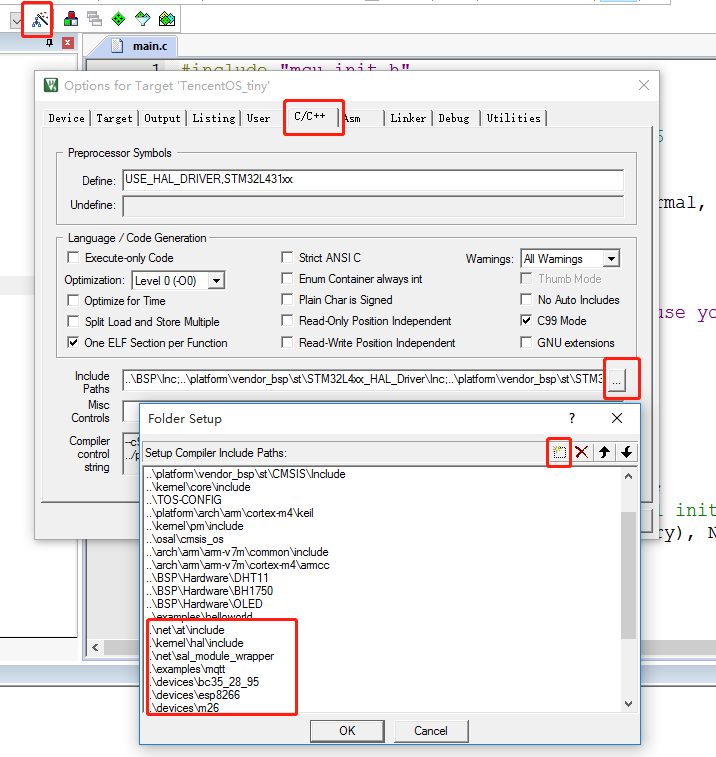
Task: Select path ..\devices\esp8266
Action: click(x=194, y=695)
